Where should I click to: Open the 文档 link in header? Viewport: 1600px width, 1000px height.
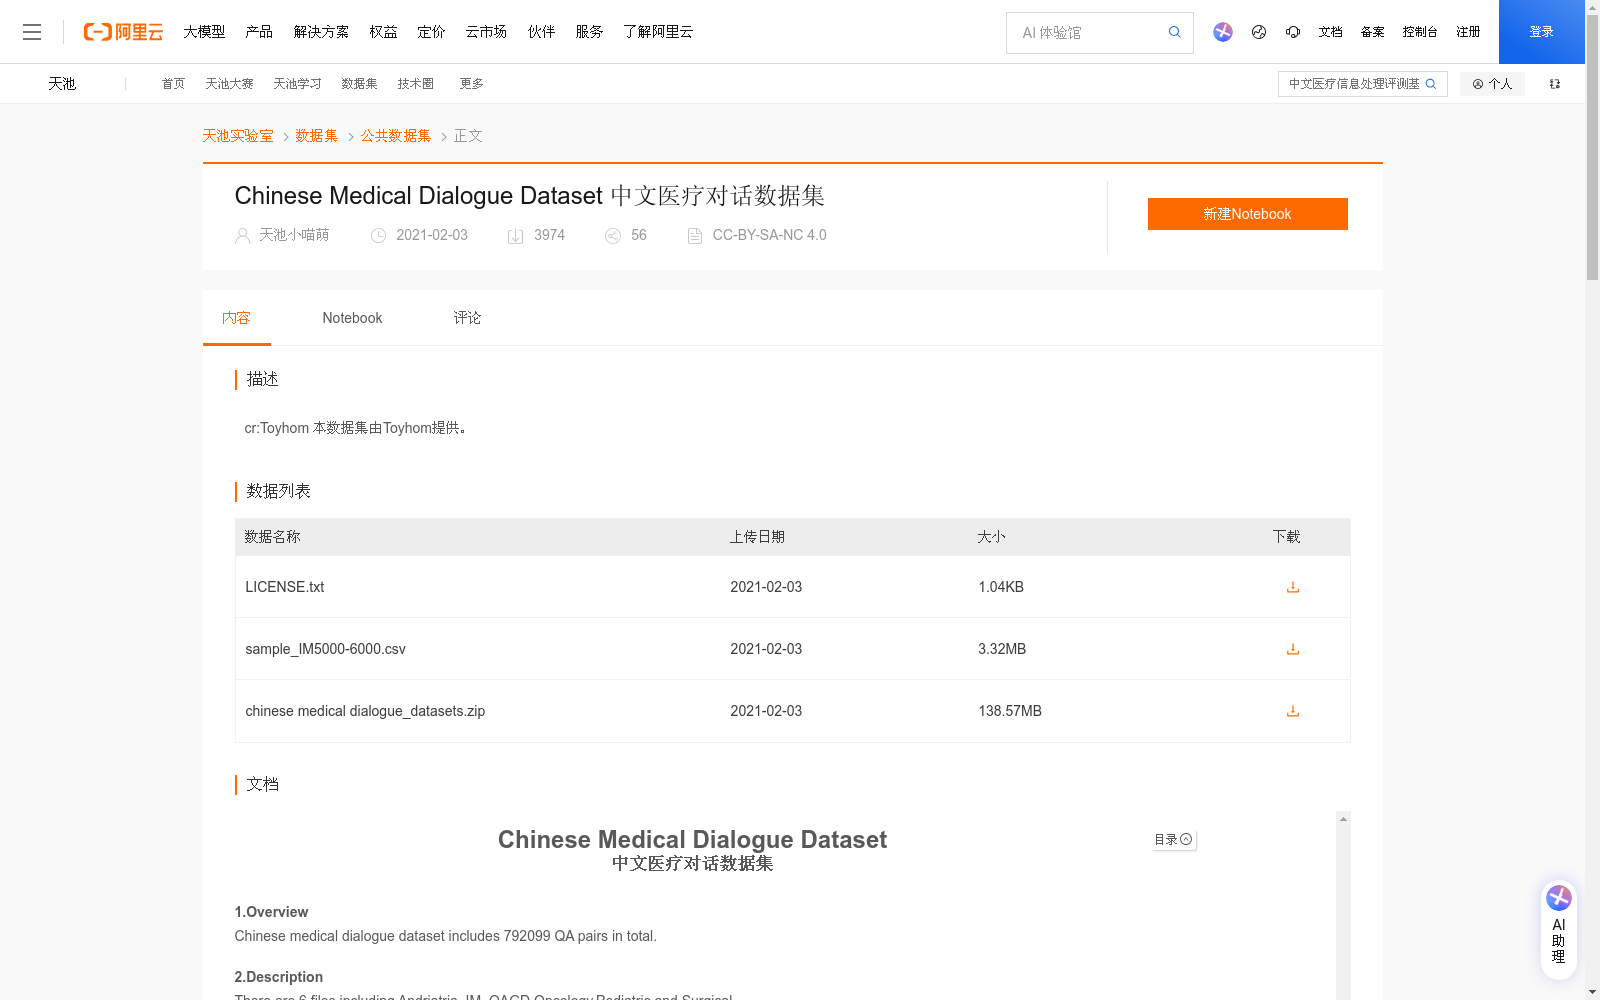1331,32
